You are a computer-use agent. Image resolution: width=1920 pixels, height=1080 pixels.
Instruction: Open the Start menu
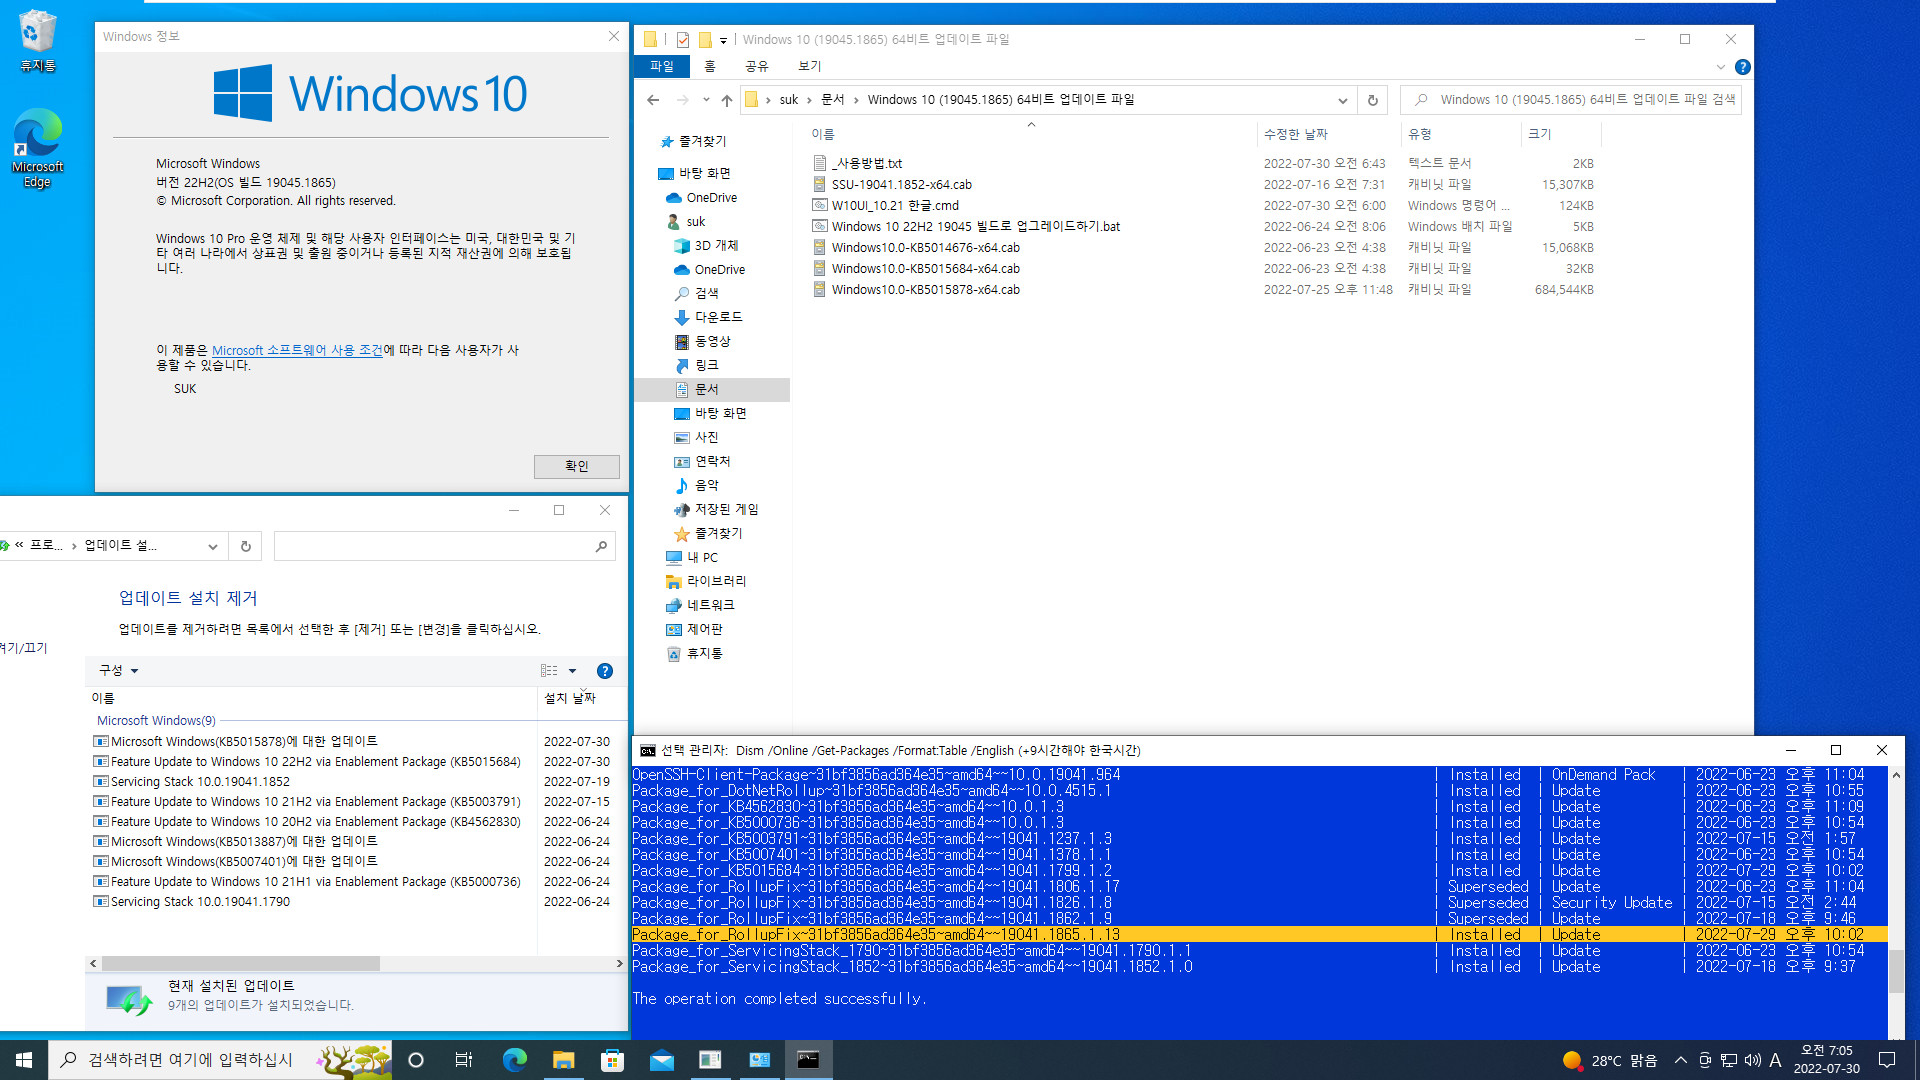[x=24, y=1060]
